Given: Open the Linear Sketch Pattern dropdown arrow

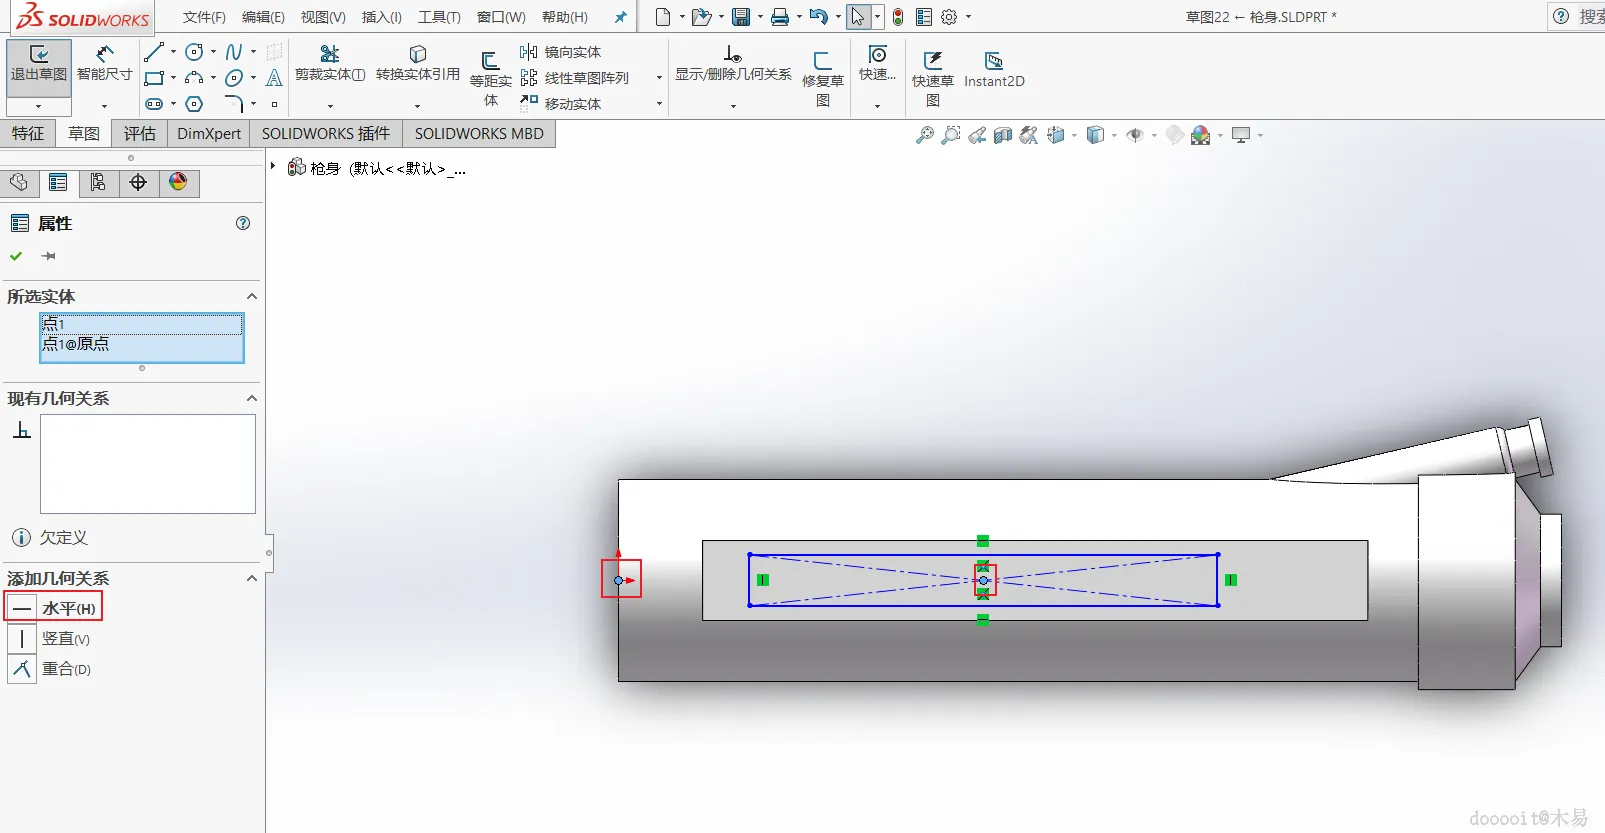Looking at the screenshot, I should click(x=659, y=78).
